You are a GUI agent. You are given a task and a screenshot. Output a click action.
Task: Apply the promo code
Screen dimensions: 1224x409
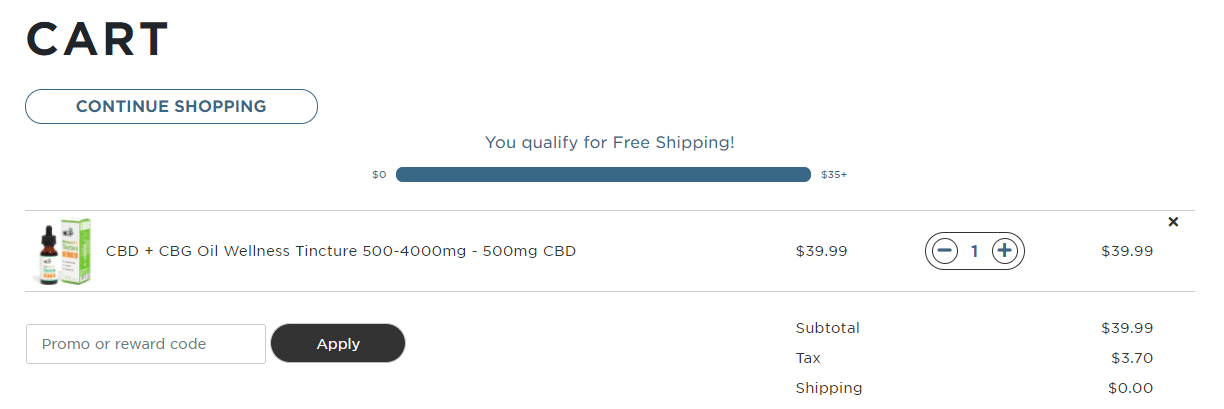(x=338, y=343)
